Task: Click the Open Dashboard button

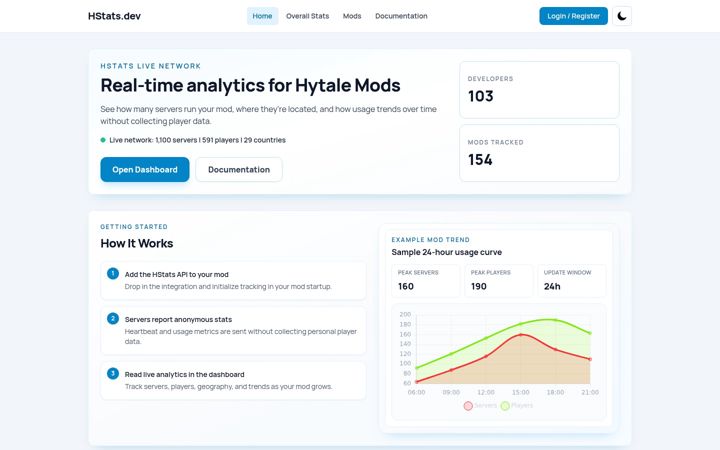Action: point(145,169)
